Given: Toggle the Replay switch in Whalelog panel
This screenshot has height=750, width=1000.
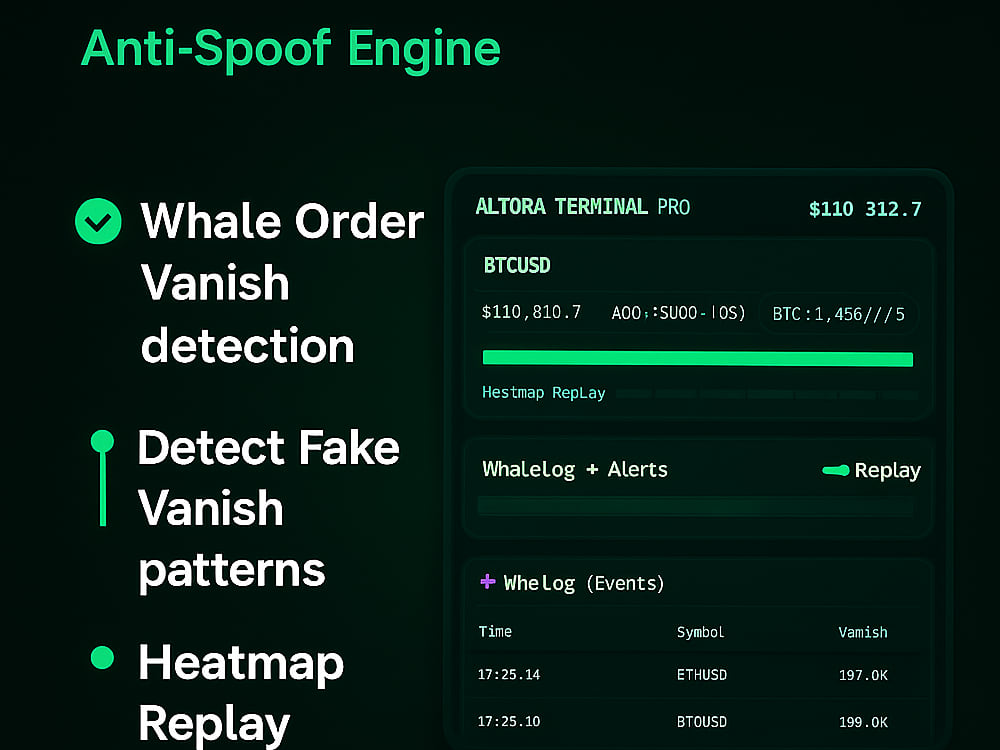Looking at the screenshot, I should pos(835,471).
